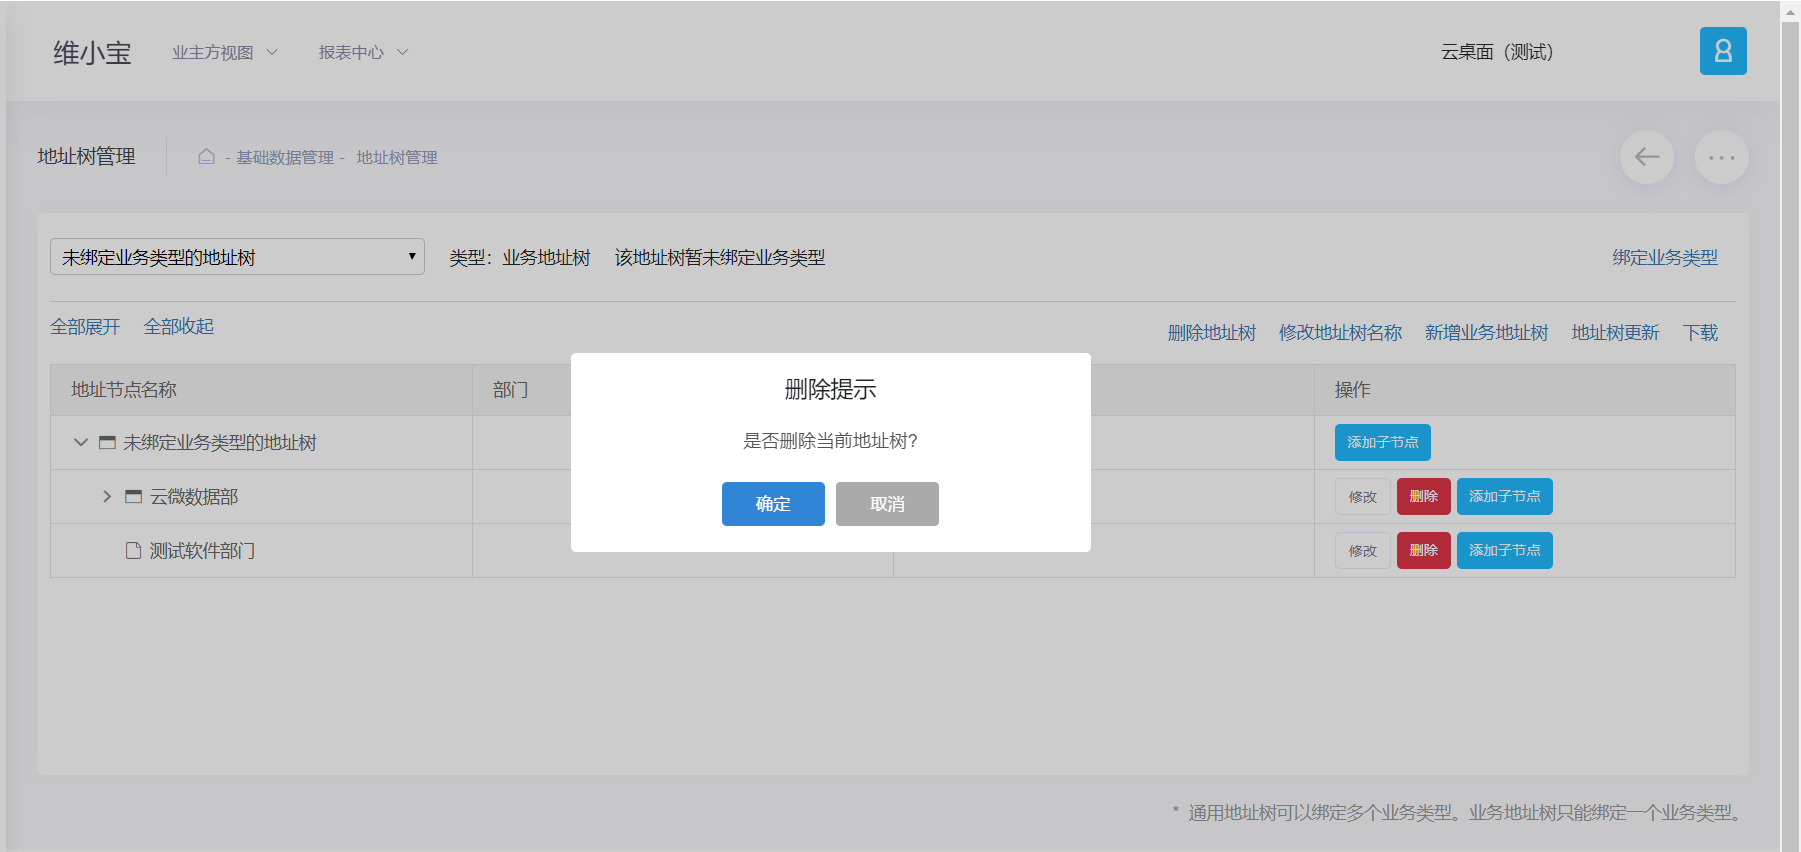Select the 测试软件部门 tree row label
The width and height of the screenshot is (1801, 852).
pyautogui.click(x=202, y=551)
